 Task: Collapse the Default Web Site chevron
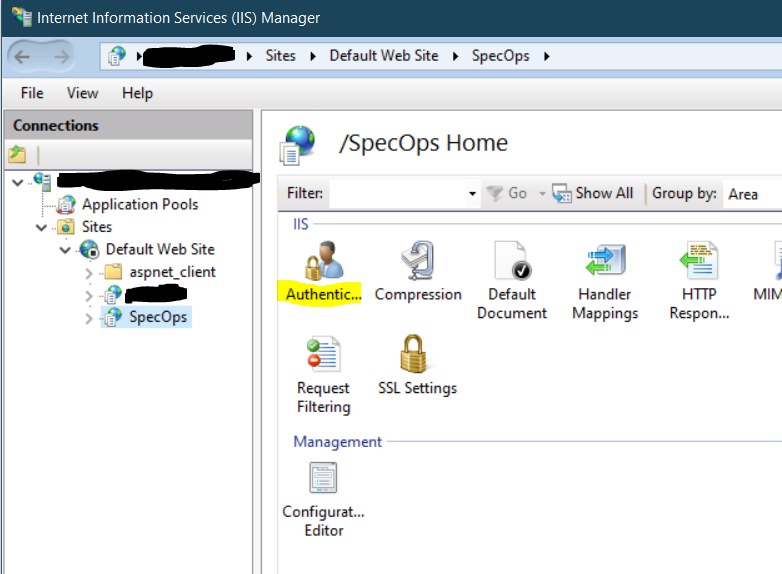tap(65, 250)
